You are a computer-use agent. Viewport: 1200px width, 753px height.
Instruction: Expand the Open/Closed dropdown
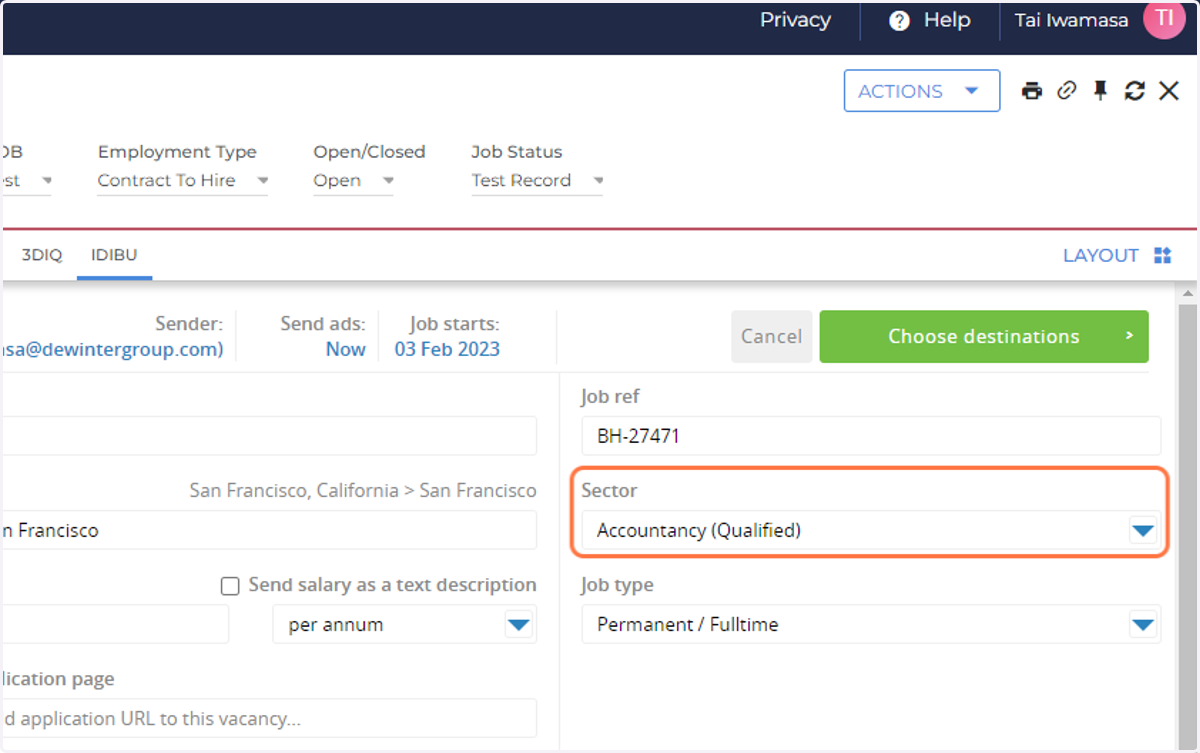click(353, 181)
